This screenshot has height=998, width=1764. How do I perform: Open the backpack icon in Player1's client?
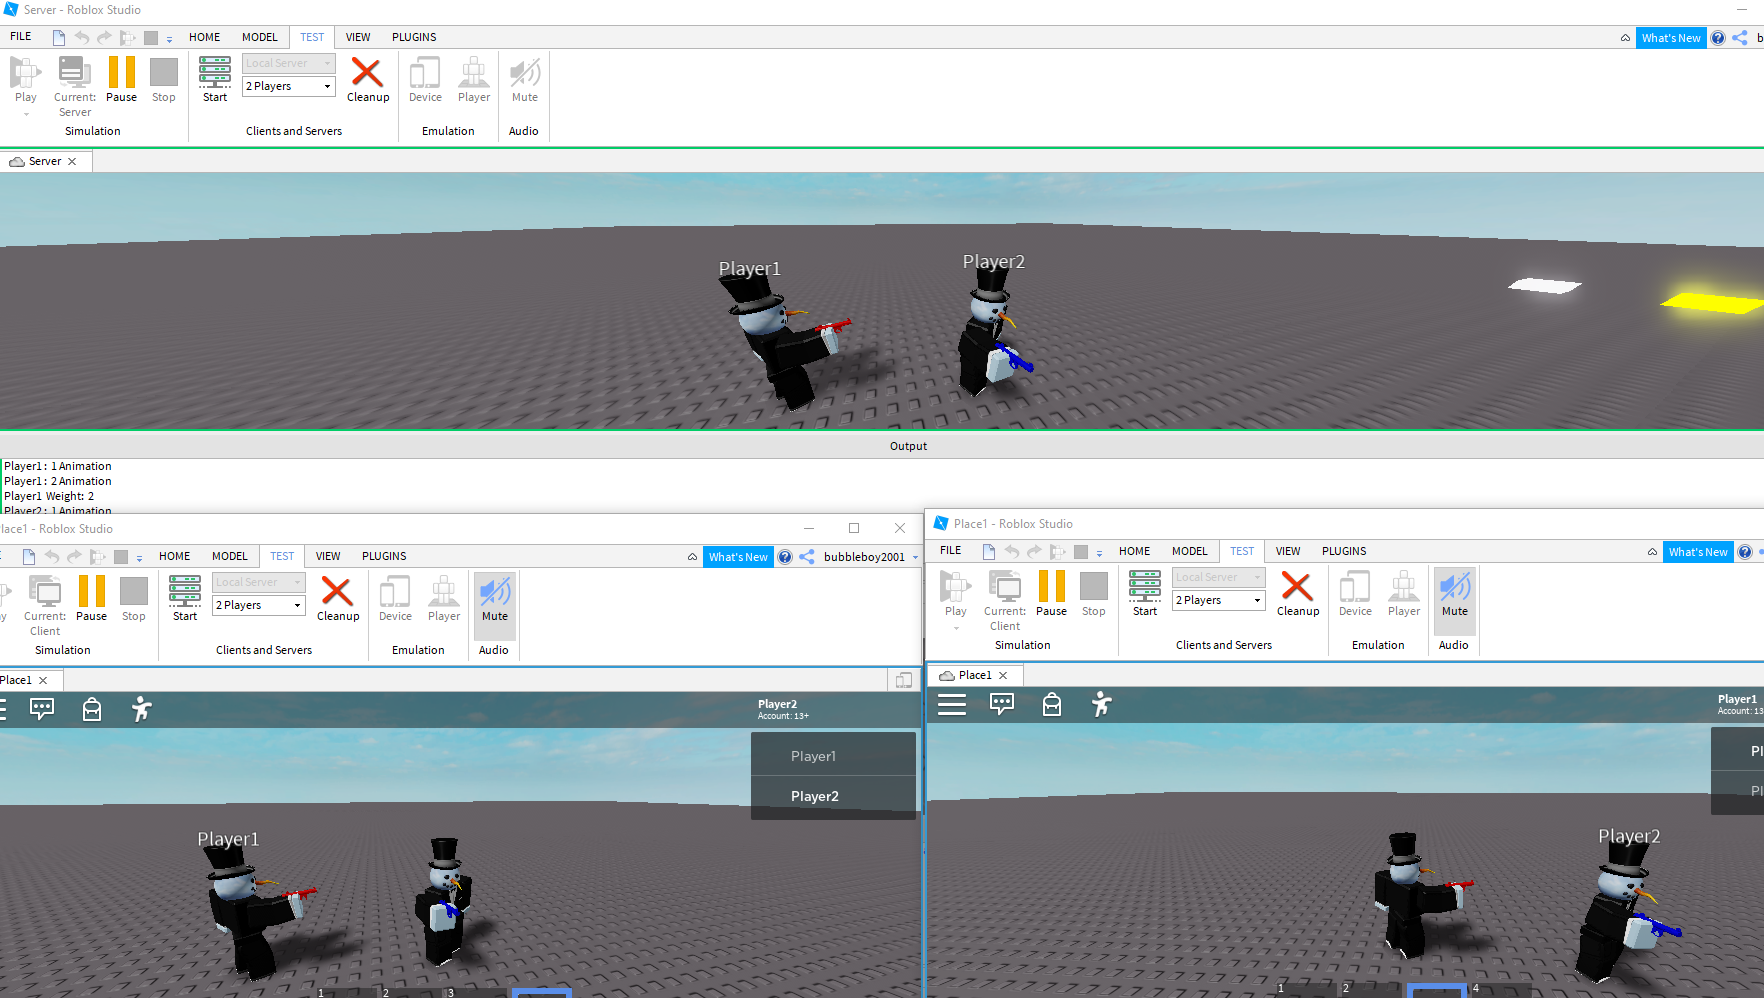1052,704
